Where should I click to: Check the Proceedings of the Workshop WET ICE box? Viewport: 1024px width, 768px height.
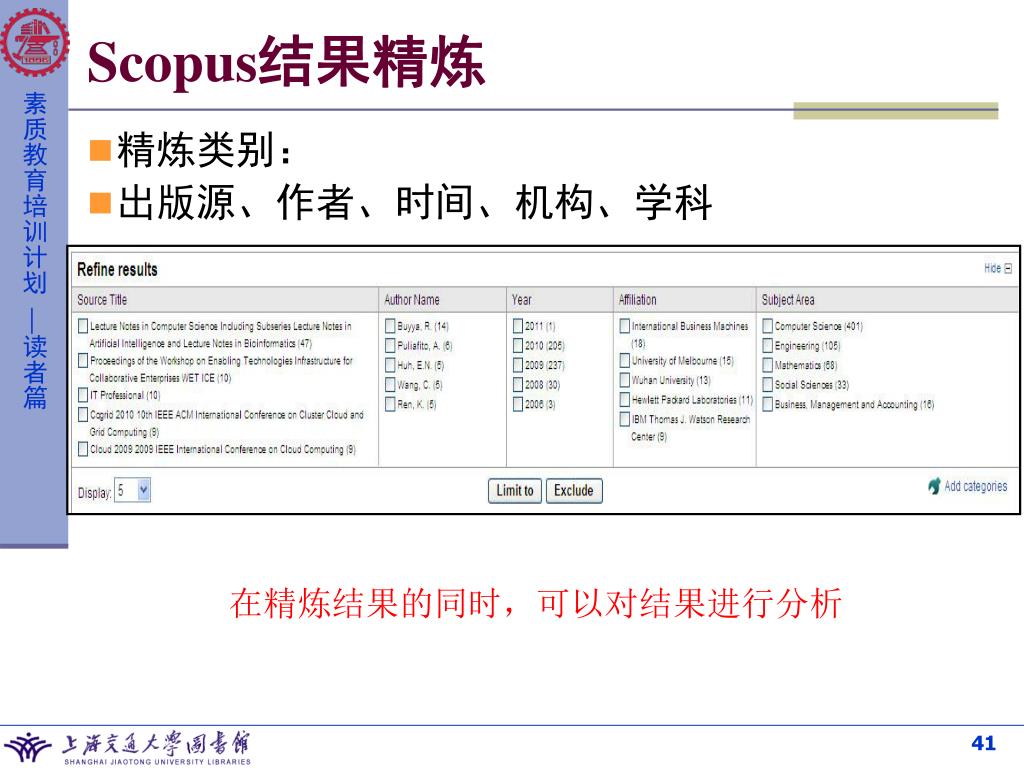pyautogui.click(x=83, y=360)
